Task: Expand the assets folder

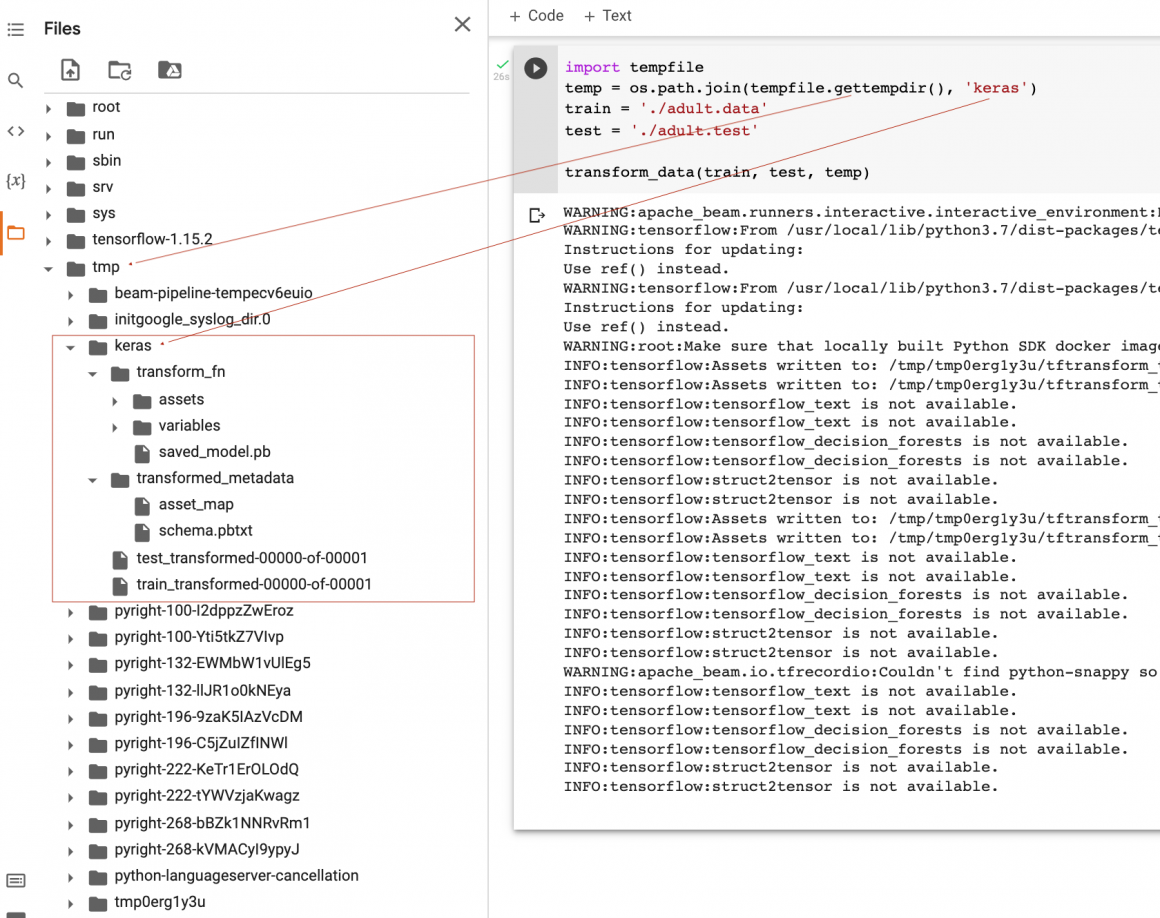Action: pos(116,401)
